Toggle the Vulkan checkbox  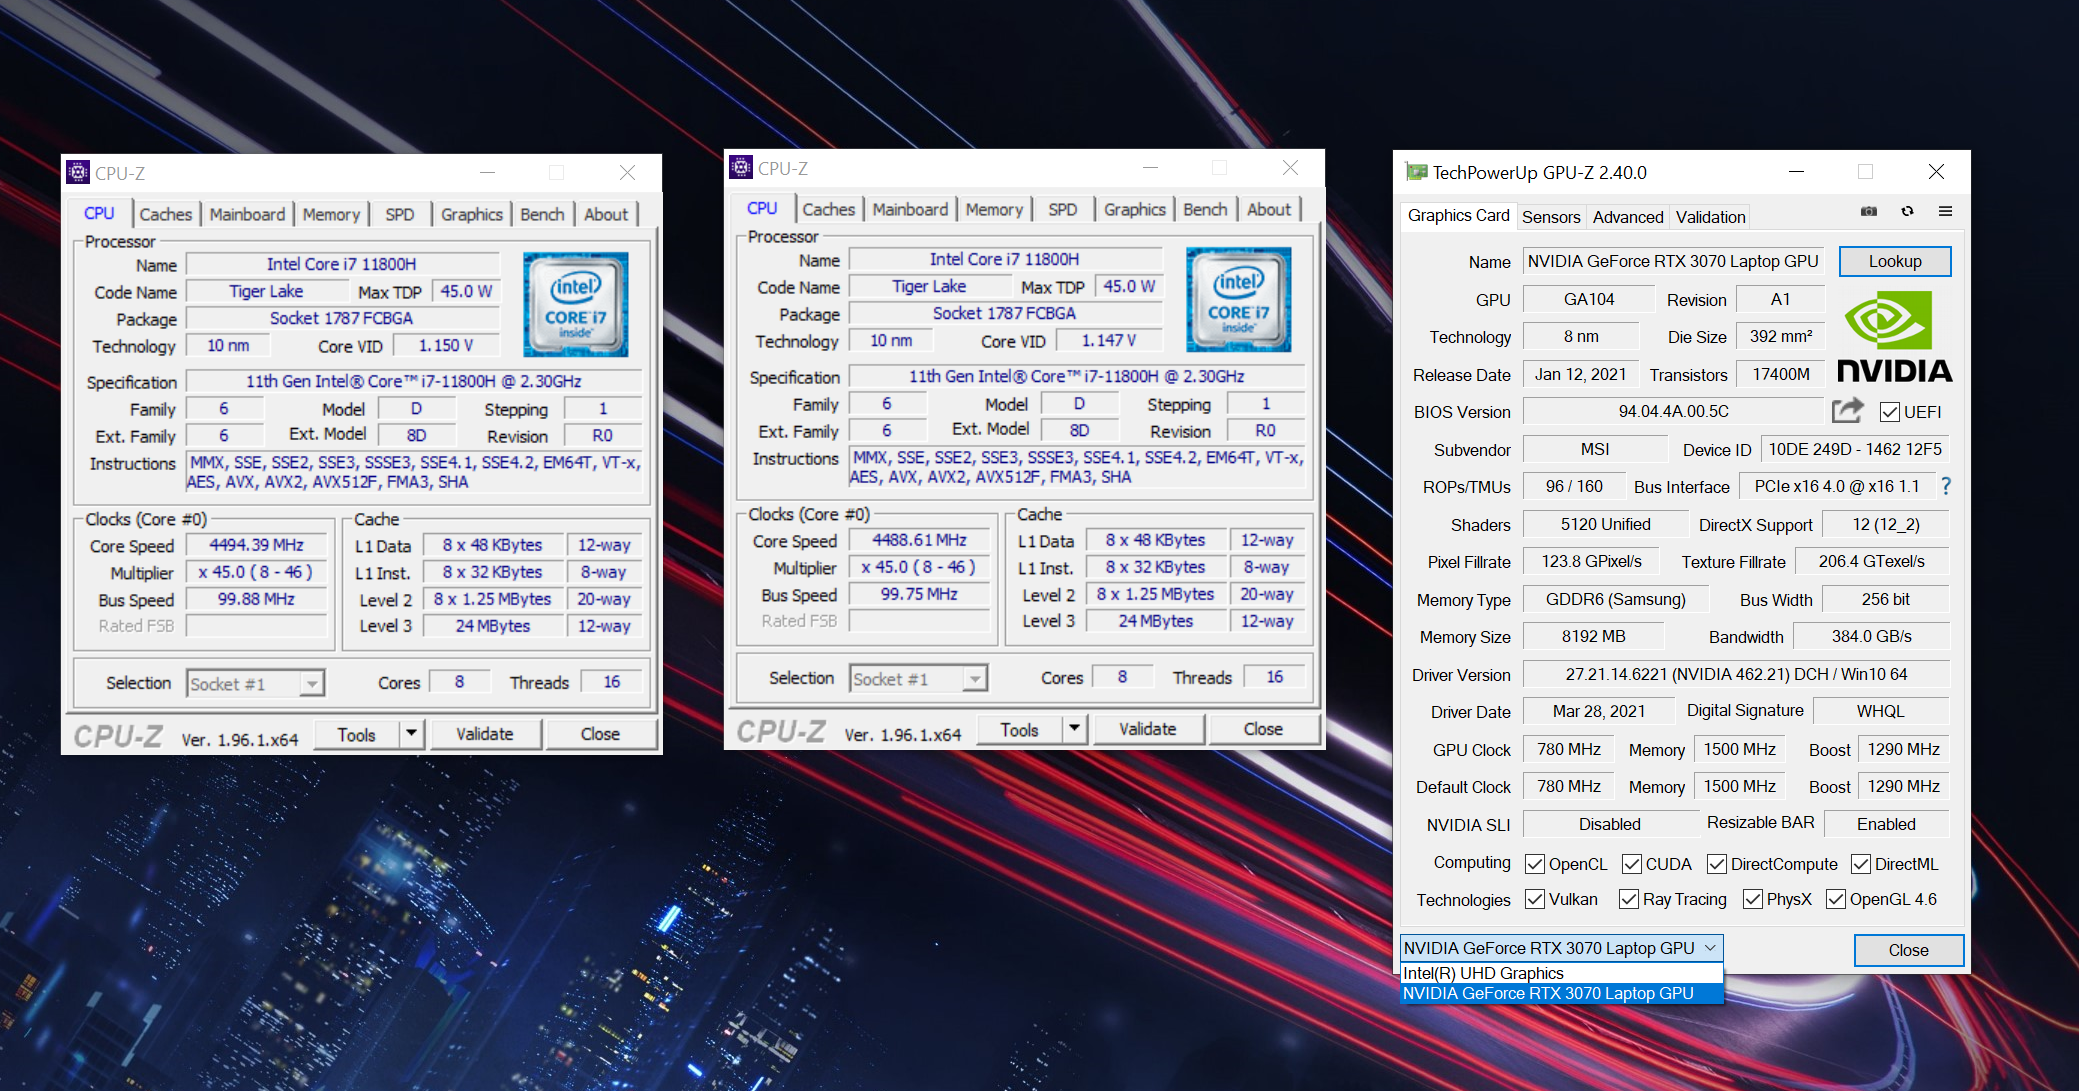click(x=1535, y=899)
